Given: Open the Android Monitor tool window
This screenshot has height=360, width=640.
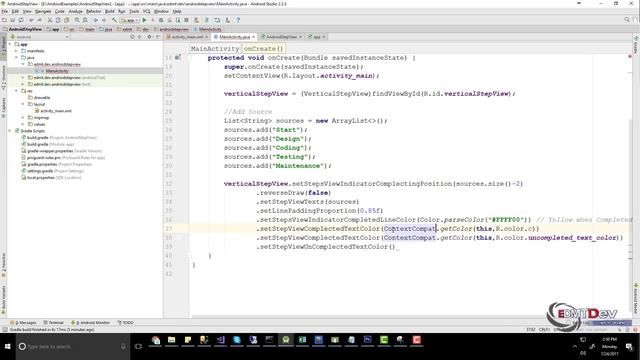Looking at the screenshot, I should [91, 322].
